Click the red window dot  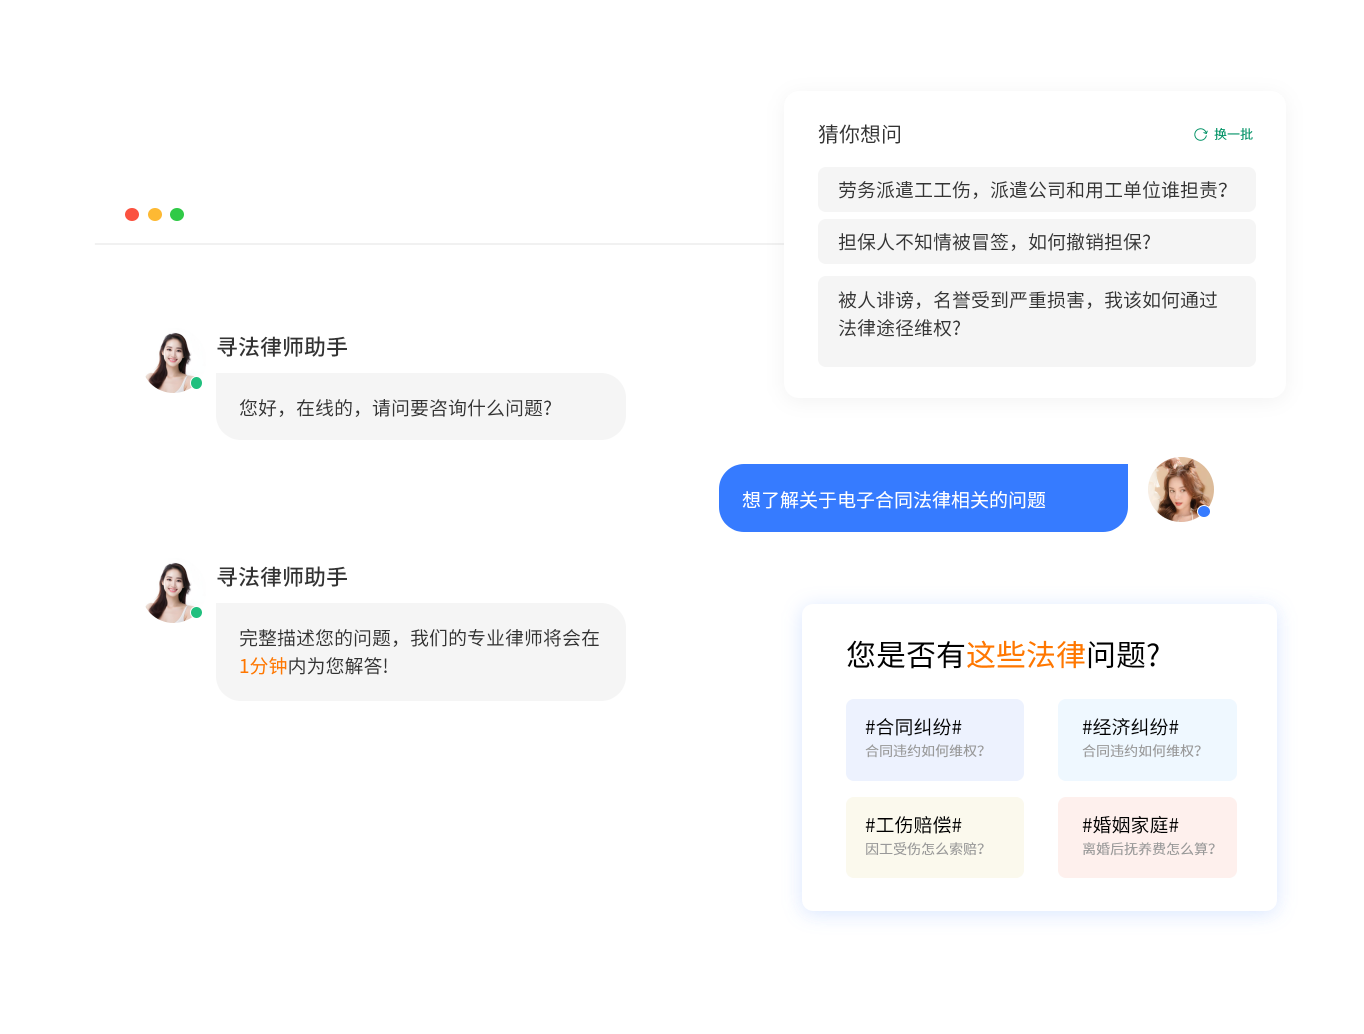(131, 214)
